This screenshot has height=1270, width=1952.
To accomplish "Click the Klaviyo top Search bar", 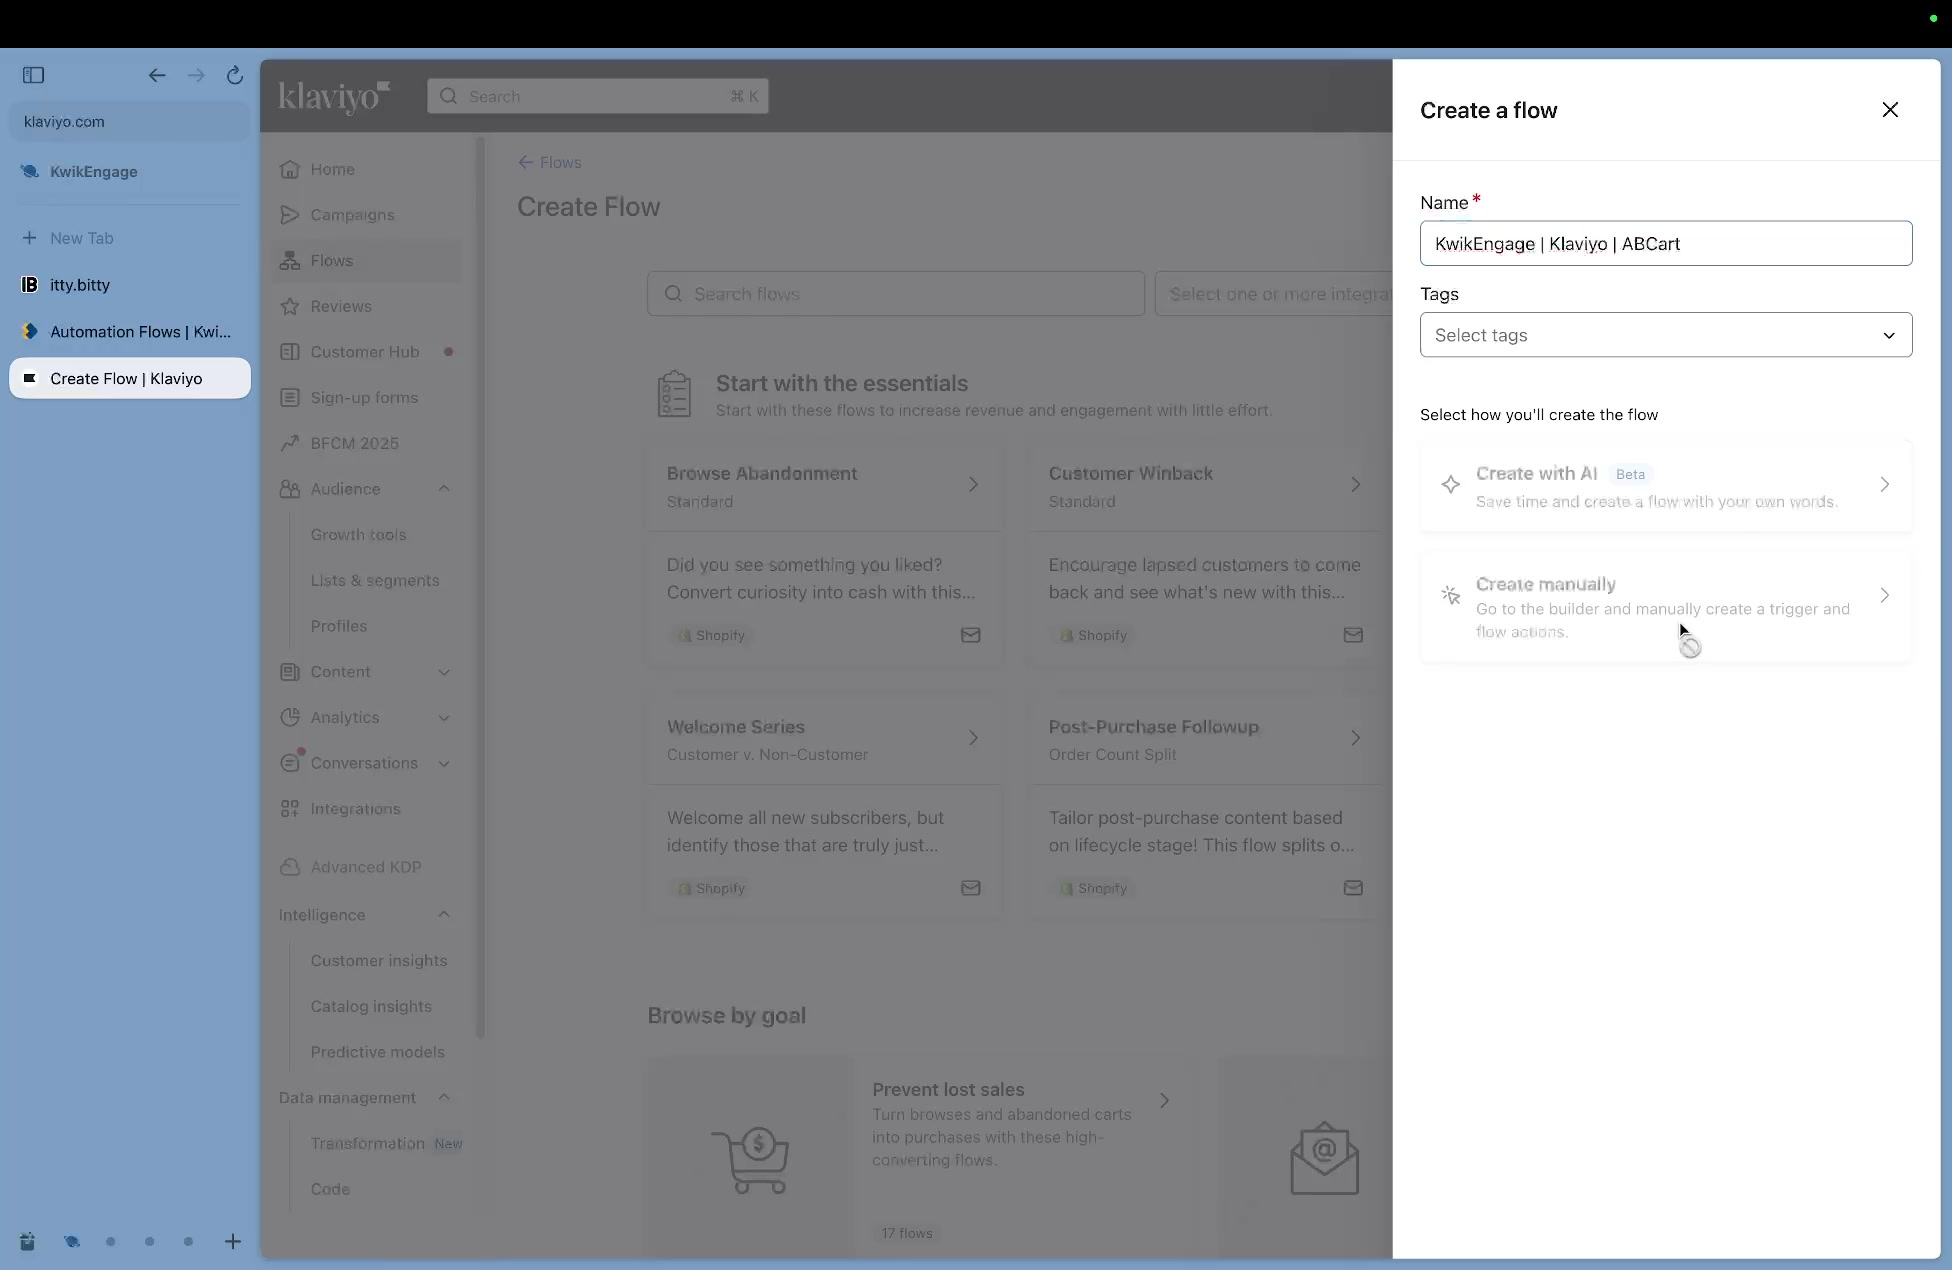I will click(x=598, y=96).
